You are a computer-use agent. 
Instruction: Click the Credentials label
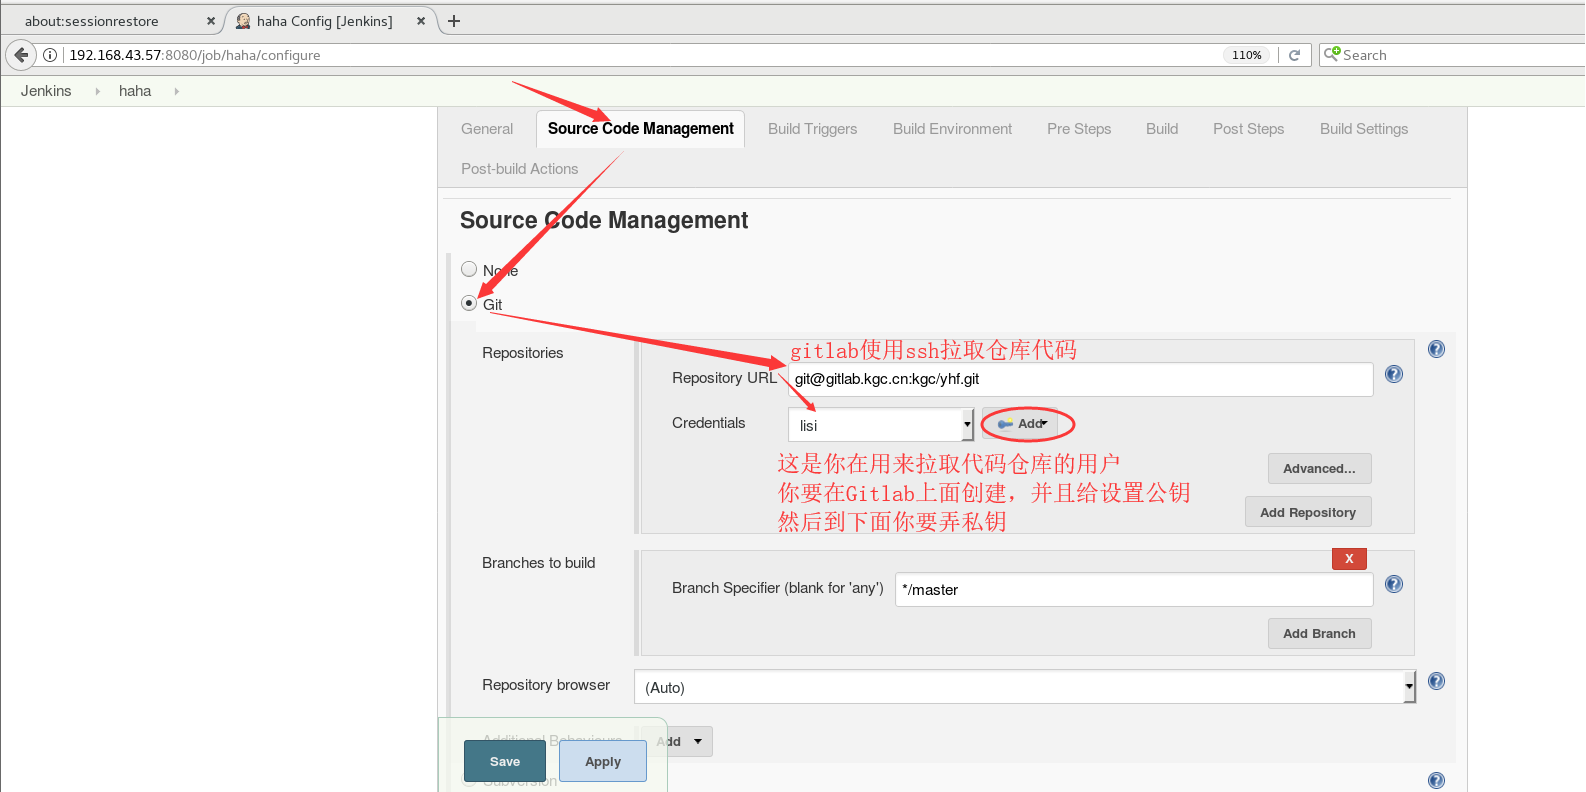[708, 423]
